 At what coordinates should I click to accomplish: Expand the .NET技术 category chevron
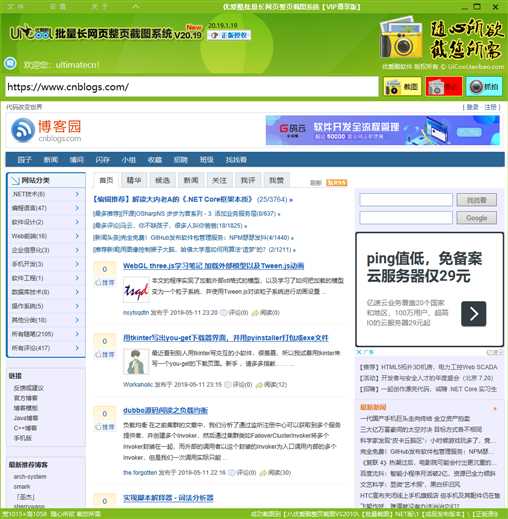(77, 194)
